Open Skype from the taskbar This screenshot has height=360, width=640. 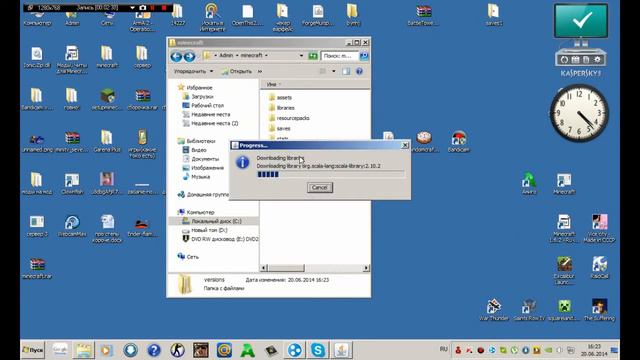318,350
